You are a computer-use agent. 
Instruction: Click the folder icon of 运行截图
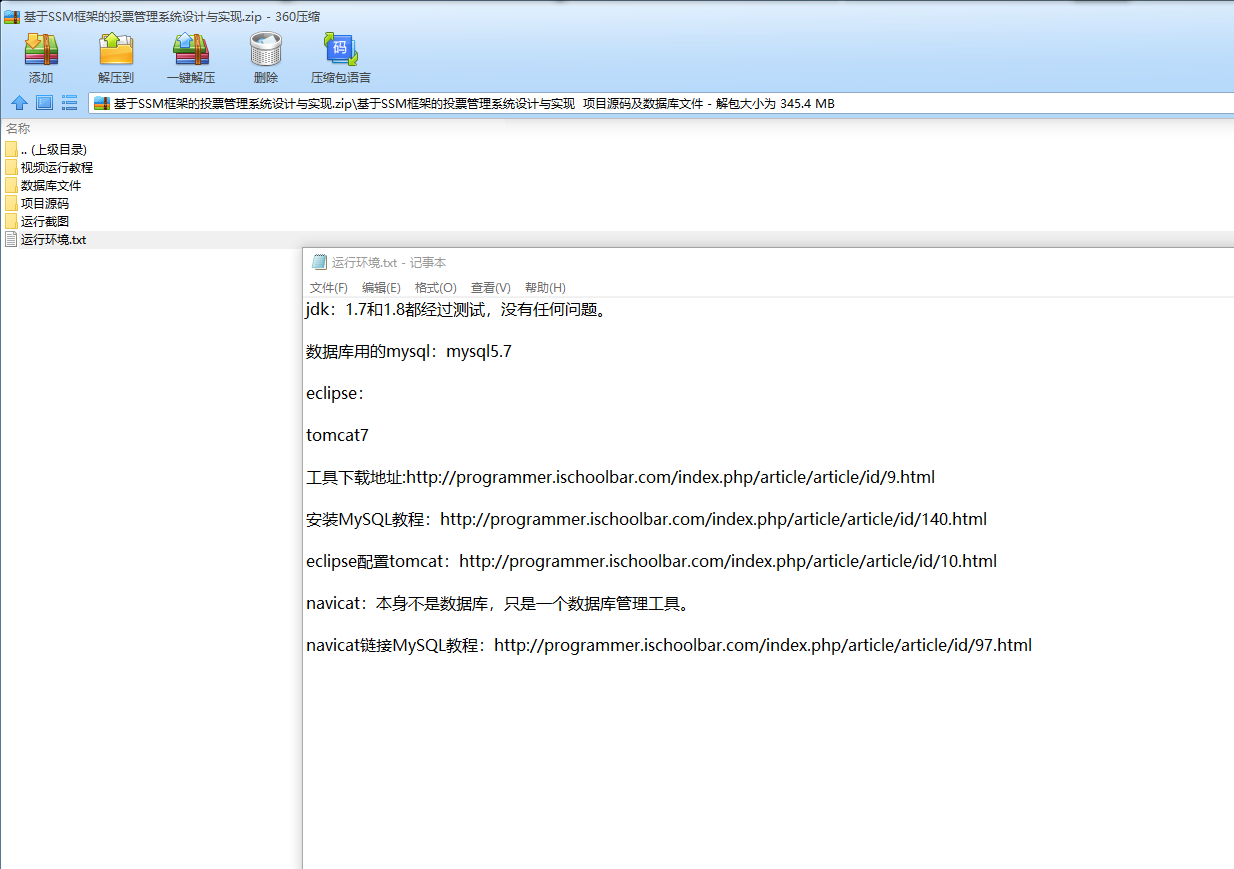pos(11,221)
